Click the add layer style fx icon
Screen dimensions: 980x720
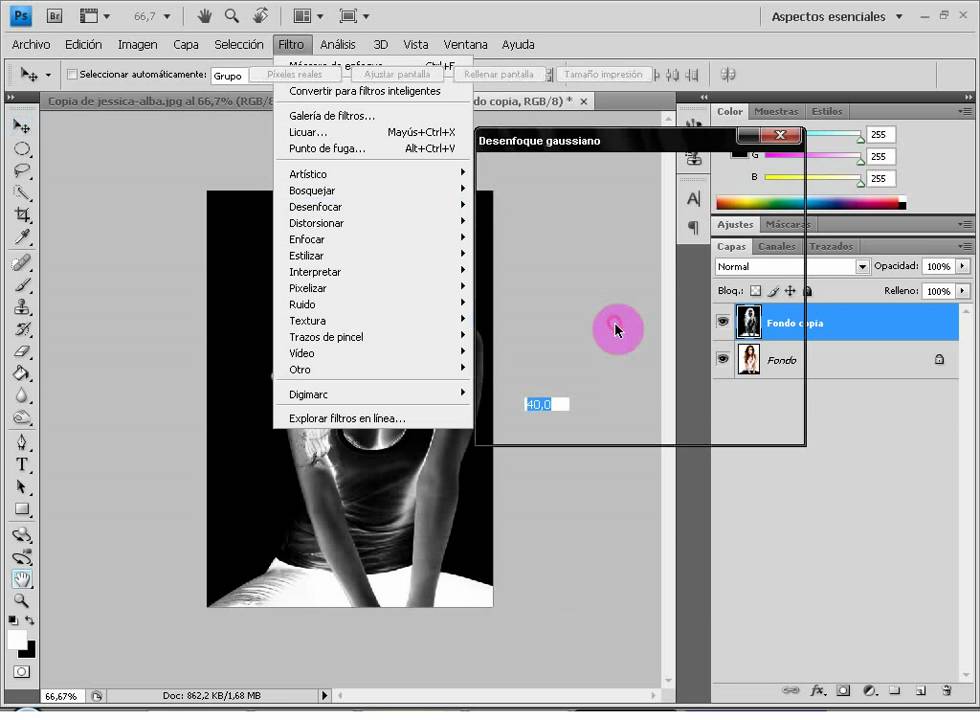[818, 691]
